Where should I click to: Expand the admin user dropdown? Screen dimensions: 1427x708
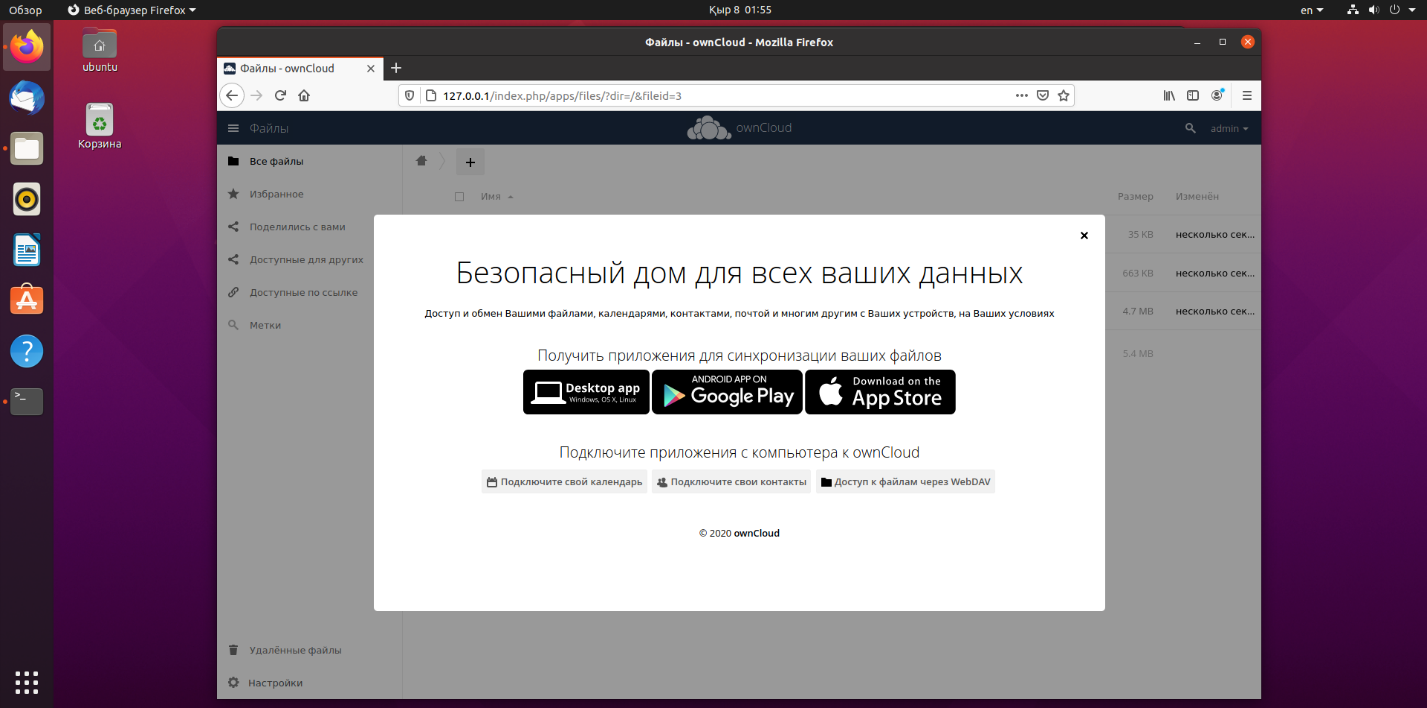tap(1229, 129)
